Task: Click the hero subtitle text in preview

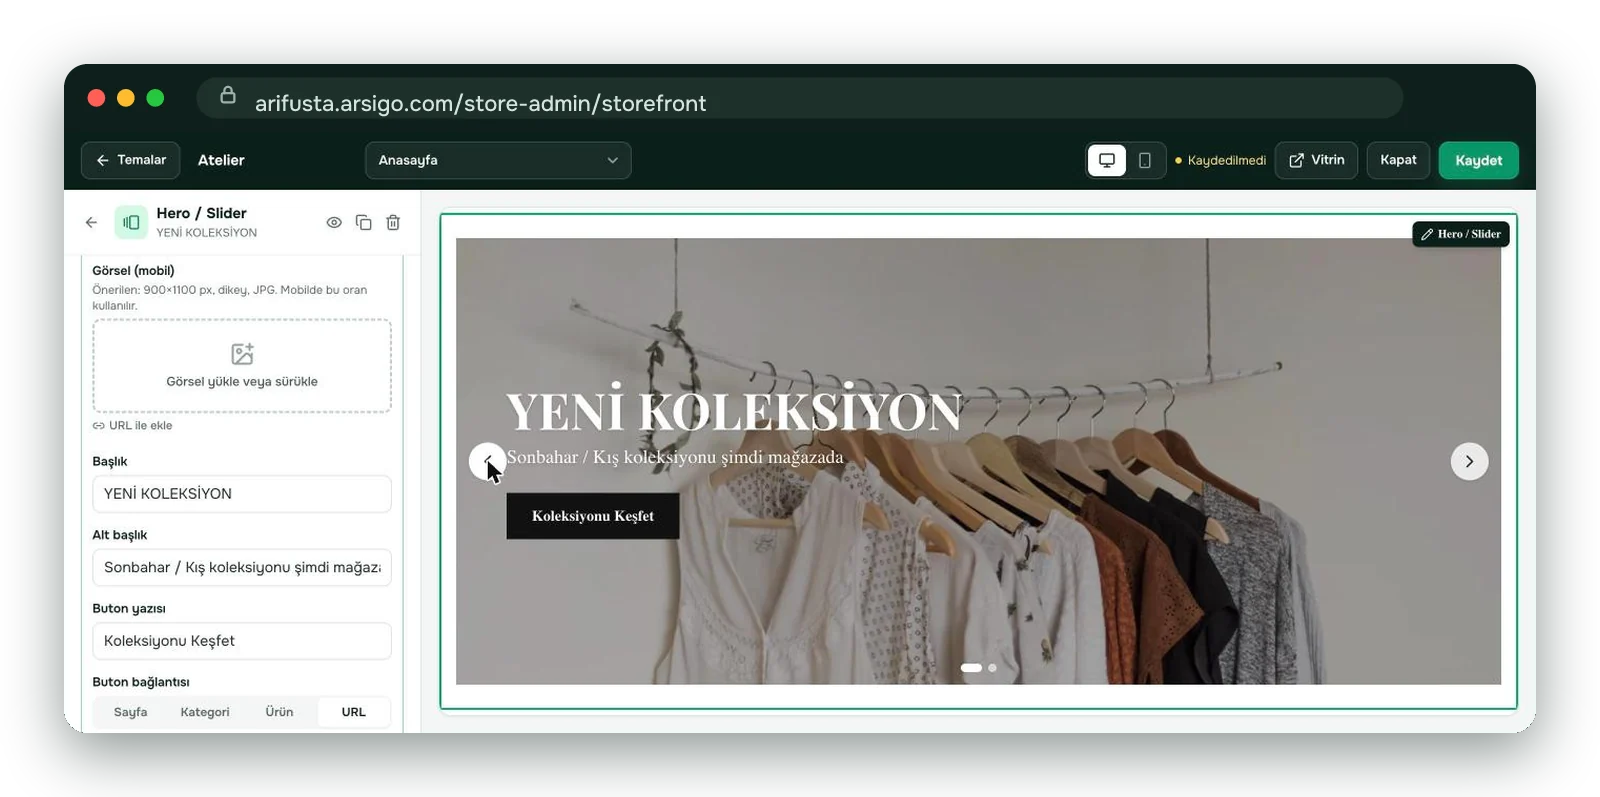Action: (x=675, y=457)
